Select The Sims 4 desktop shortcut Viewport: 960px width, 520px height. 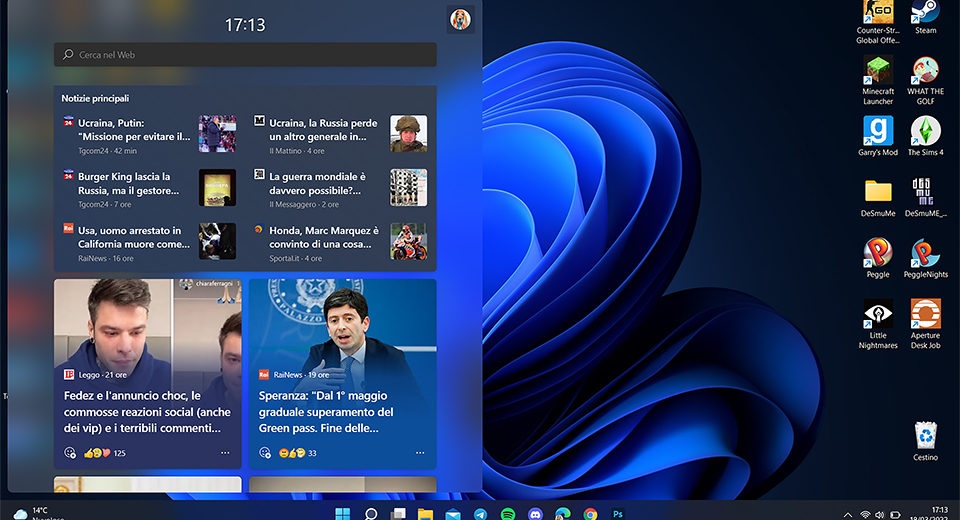(x=925, y=132)
